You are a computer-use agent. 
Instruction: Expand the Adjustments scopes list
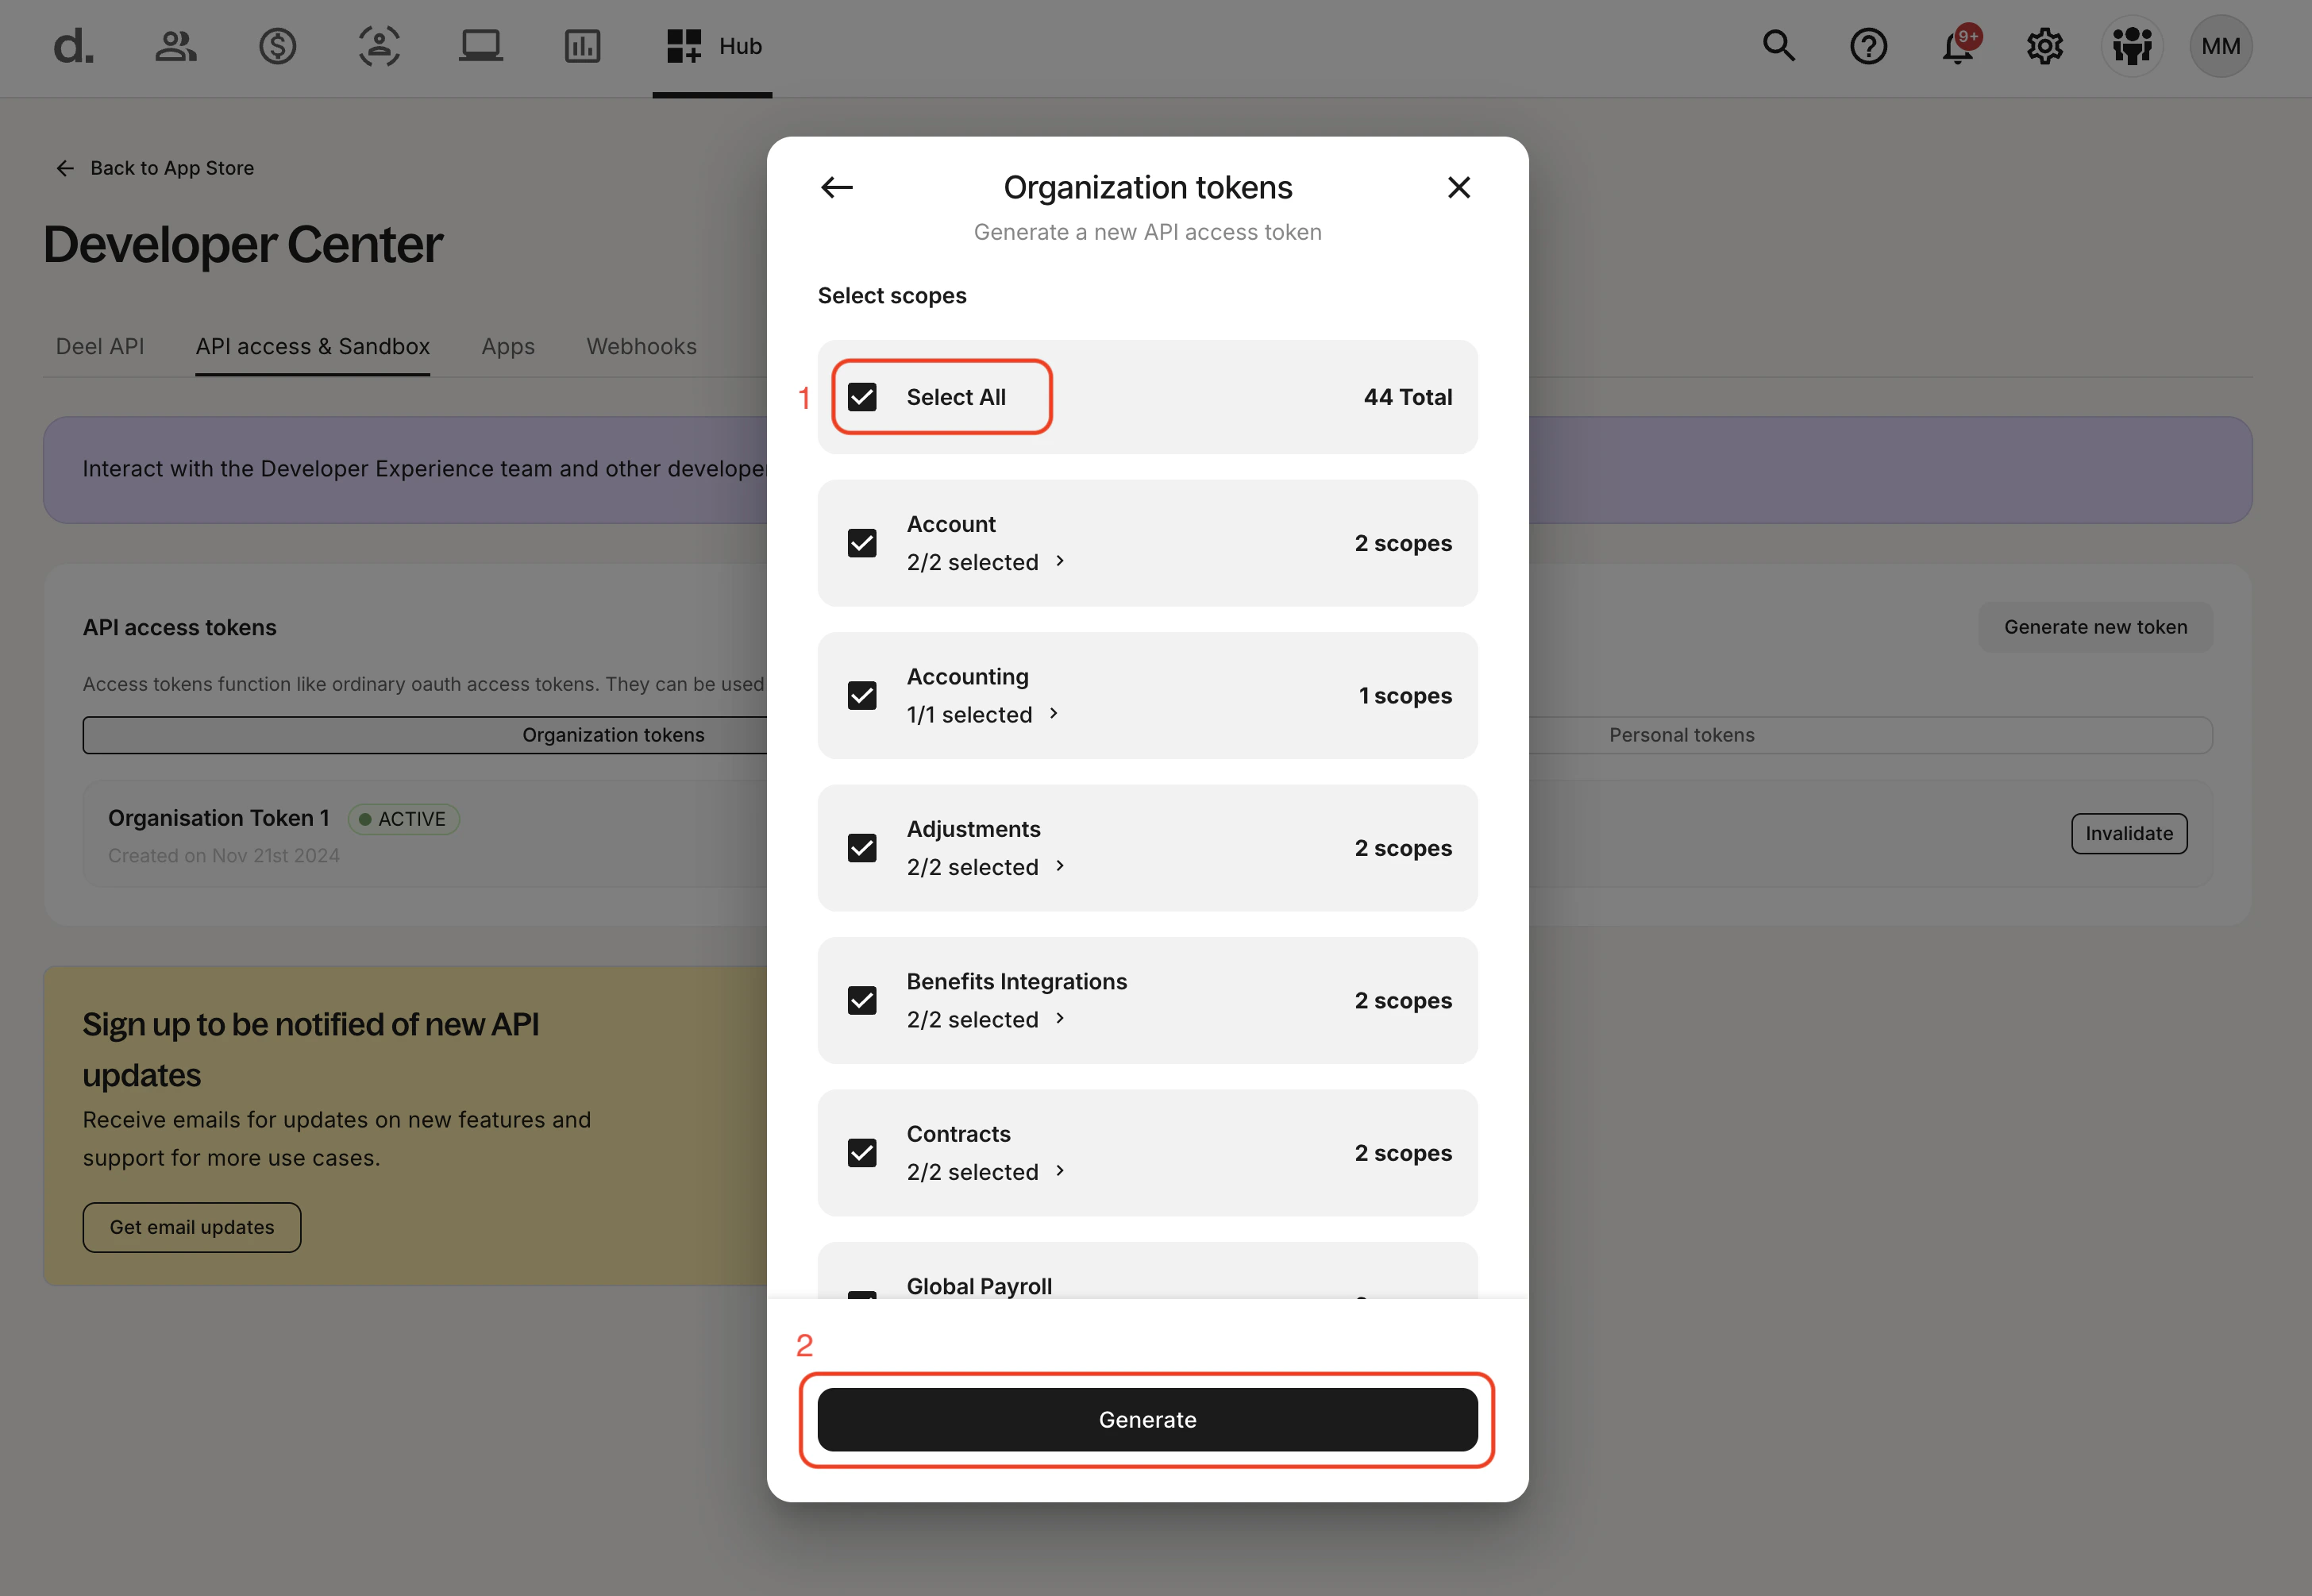click(x=1061, y=866)
